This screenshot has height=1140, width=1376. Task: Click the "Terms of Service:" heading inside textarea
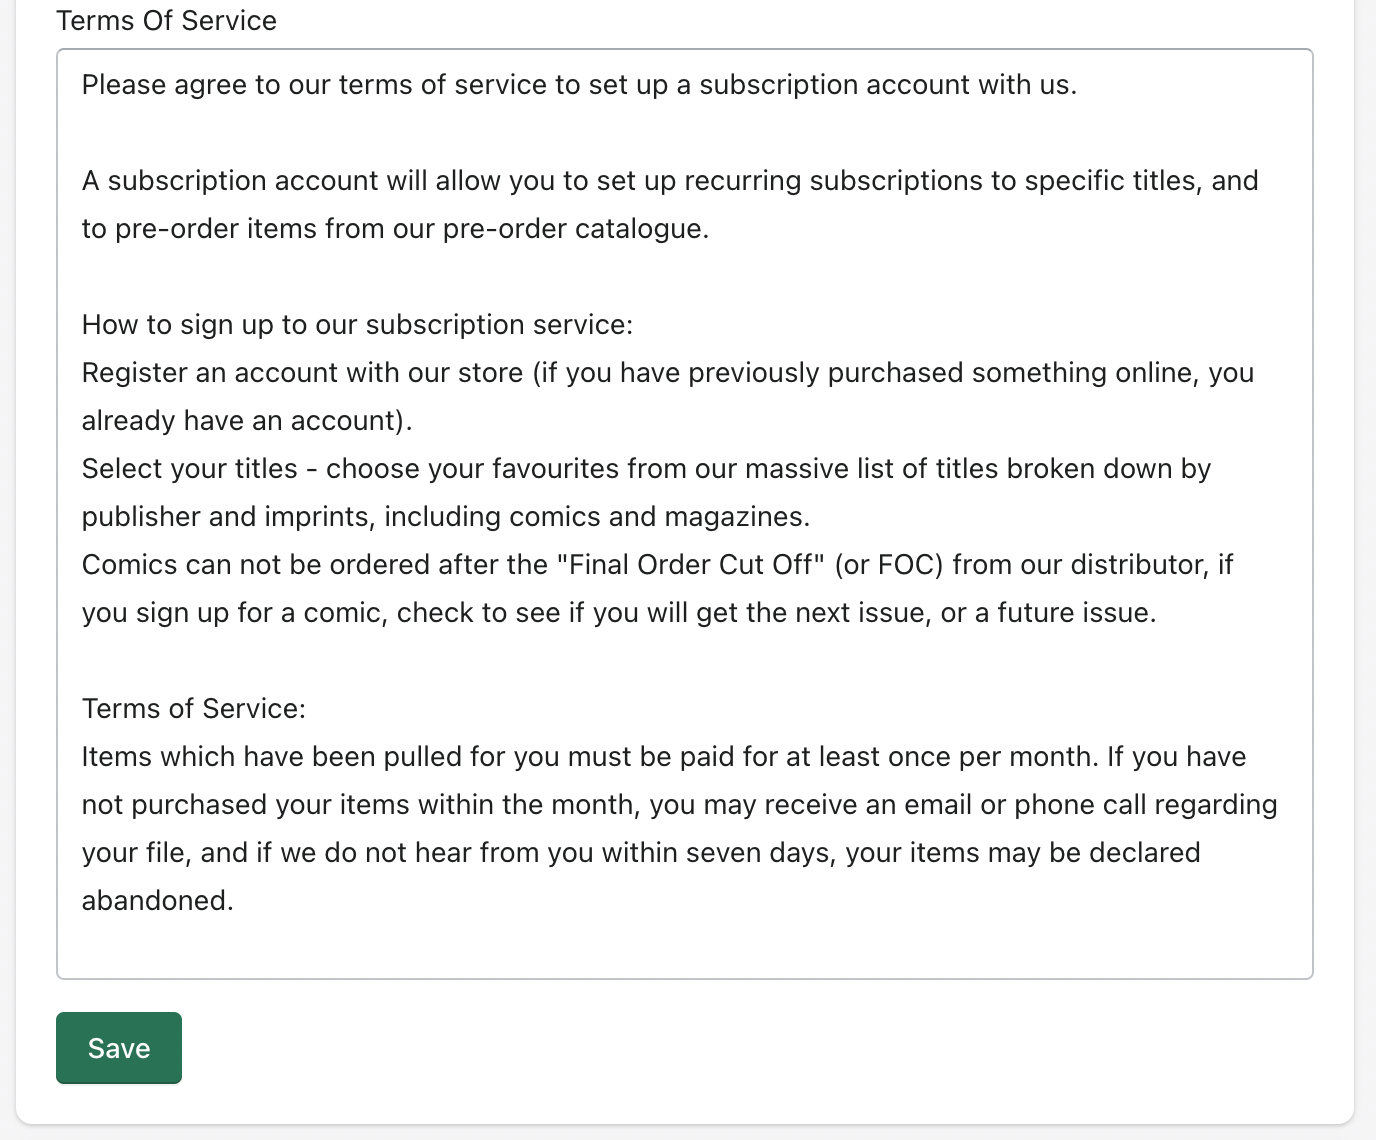[x=194, y=709]
